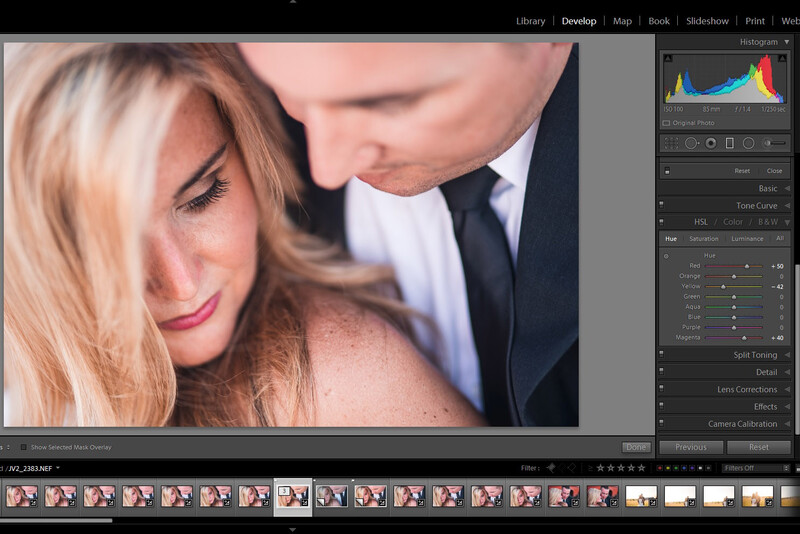Activate the Red Eye Correction tool

click(711, 143)
